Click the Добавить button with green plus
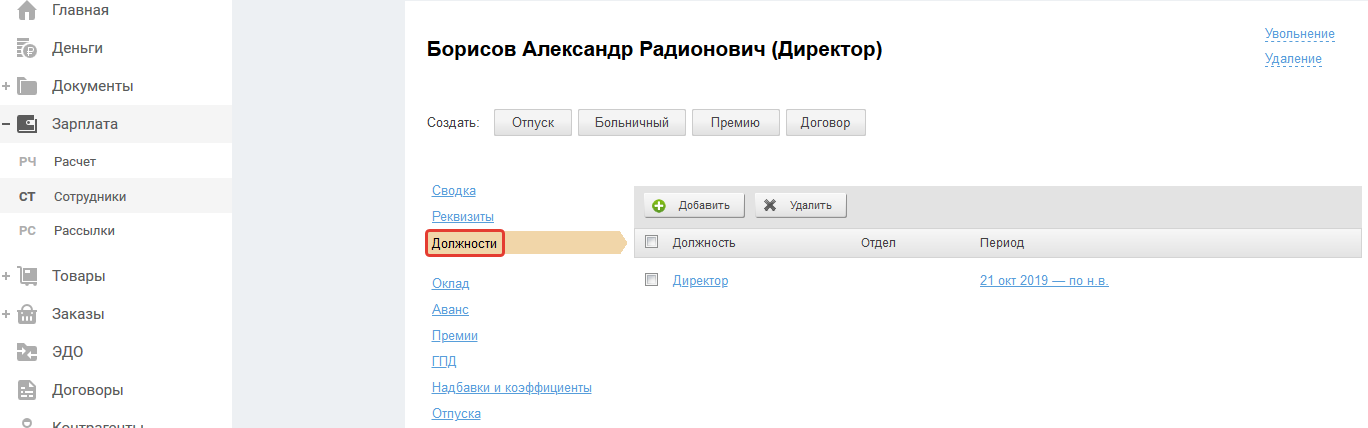 point(694,205)
